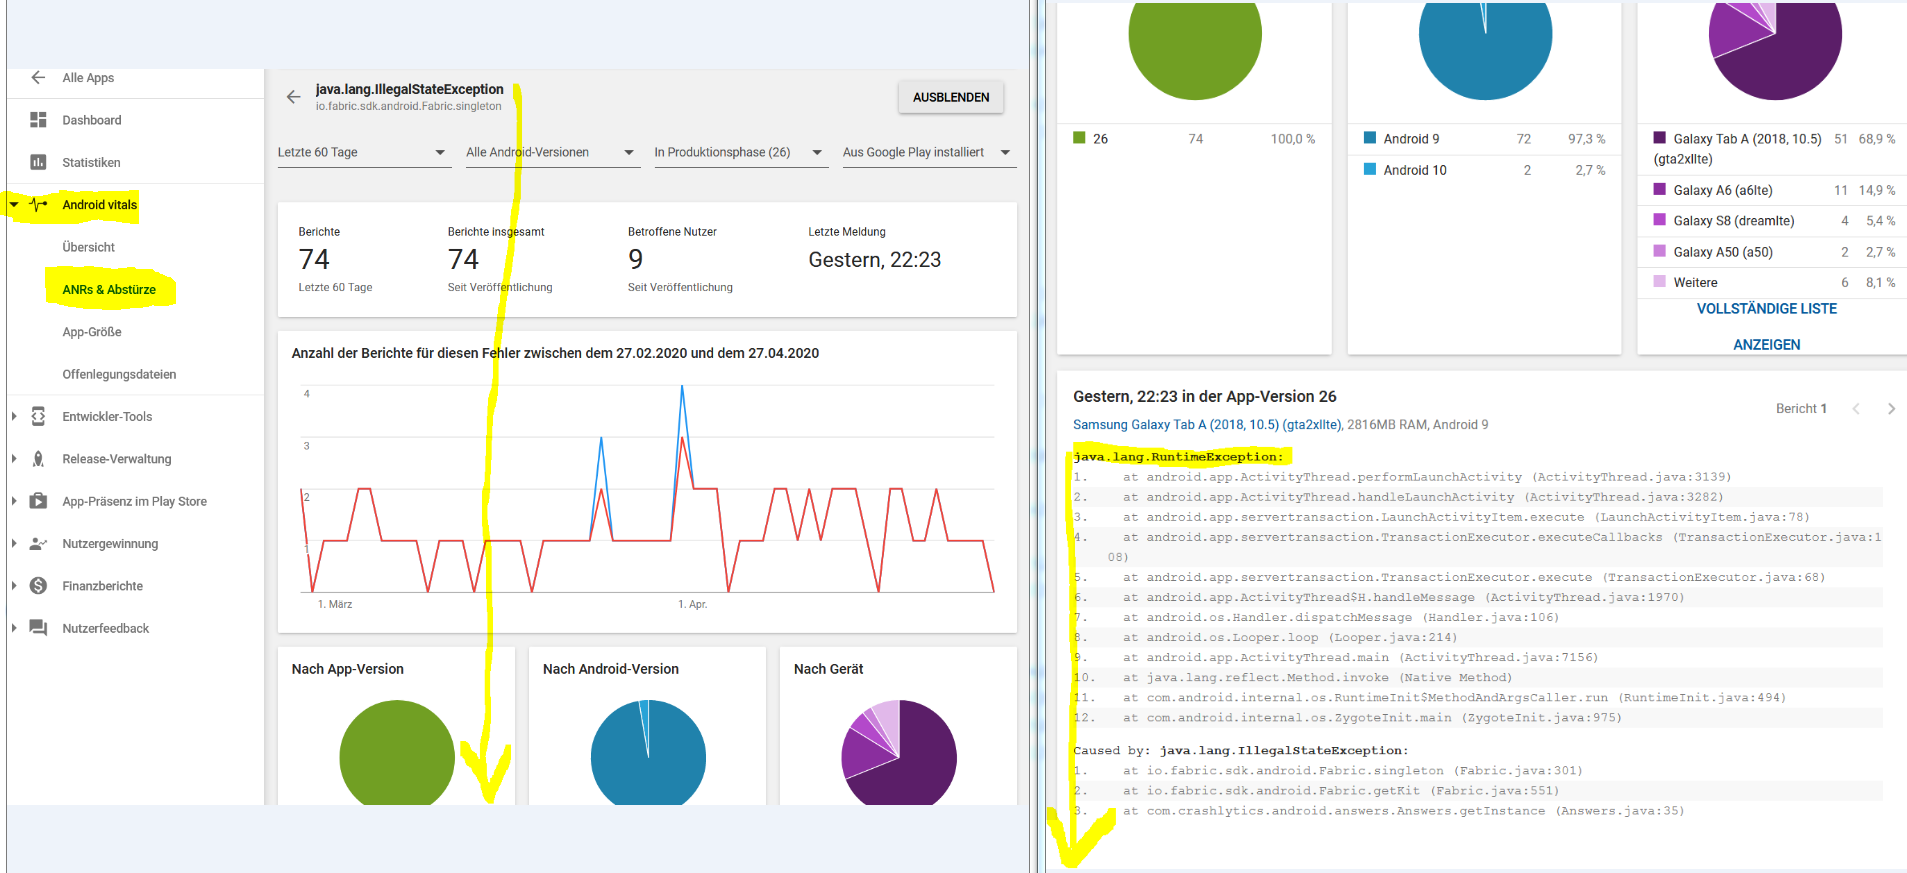The height and width of the screenshot is (873, 1907).
Task: Click the Nutzergewinnung icon
Action: click(38, 544)
